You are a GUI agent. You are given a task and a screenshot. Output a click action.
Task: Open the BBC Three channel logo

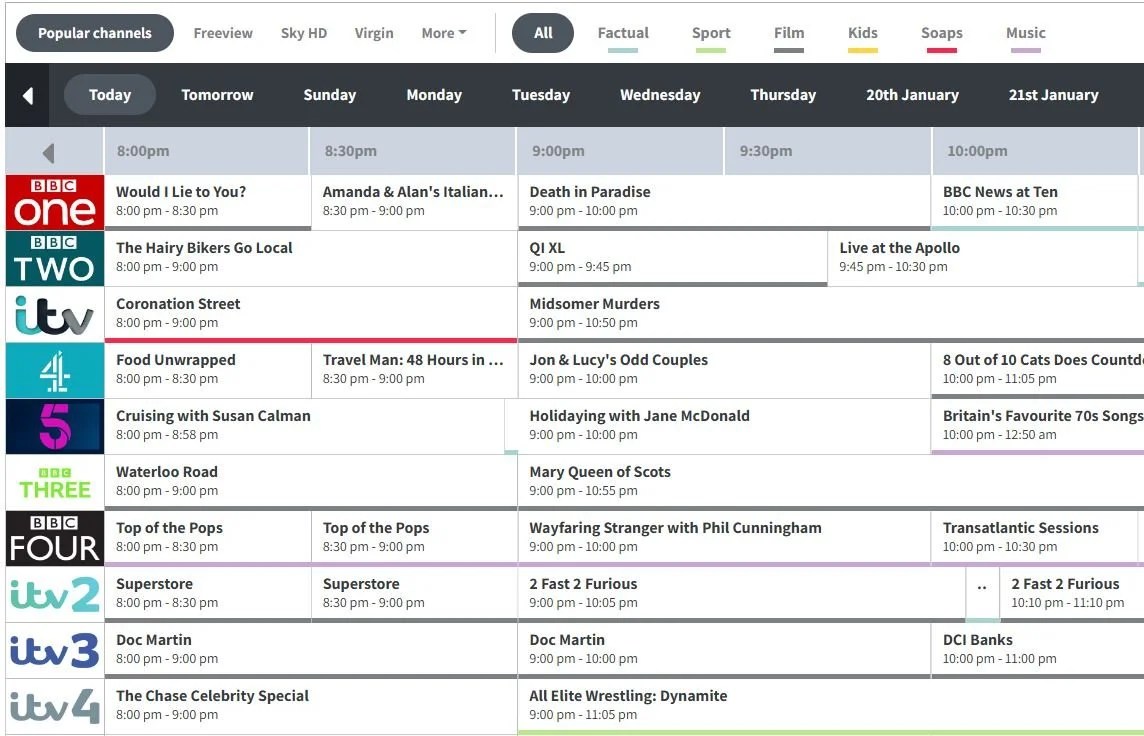55,482
